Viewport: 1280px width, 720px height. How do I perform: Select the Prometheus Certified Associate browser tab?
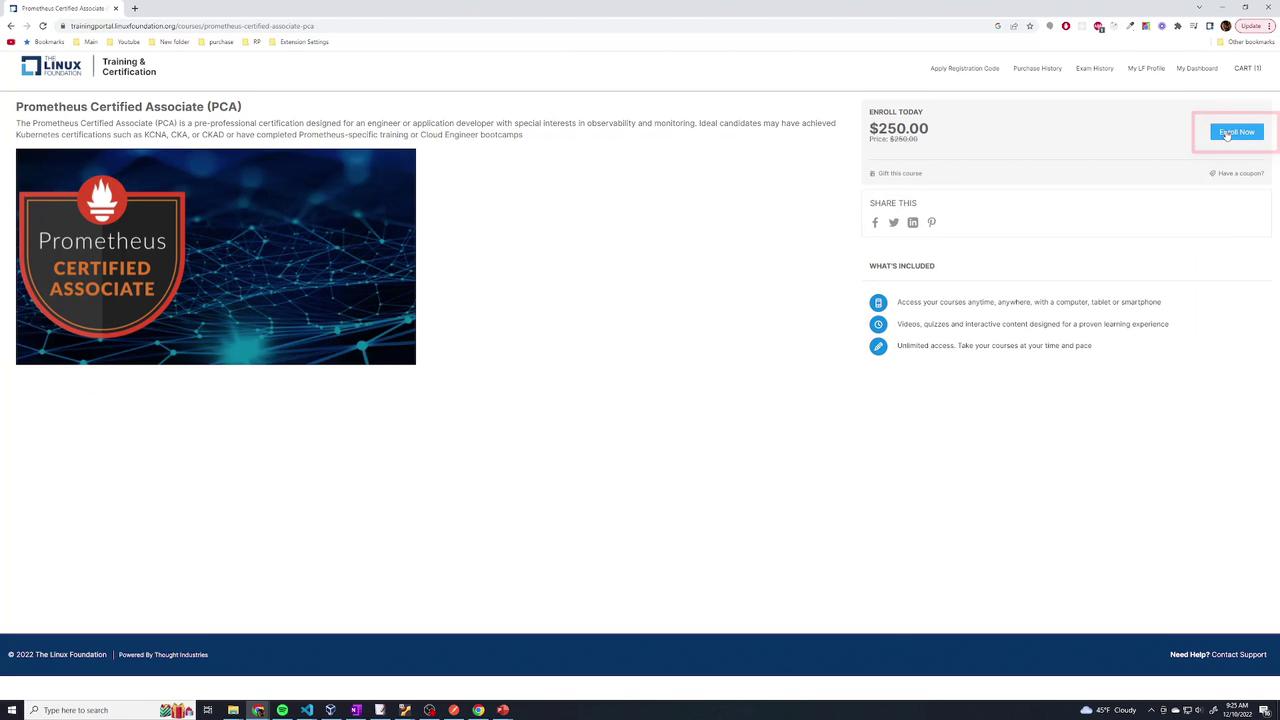click(64, 8)
